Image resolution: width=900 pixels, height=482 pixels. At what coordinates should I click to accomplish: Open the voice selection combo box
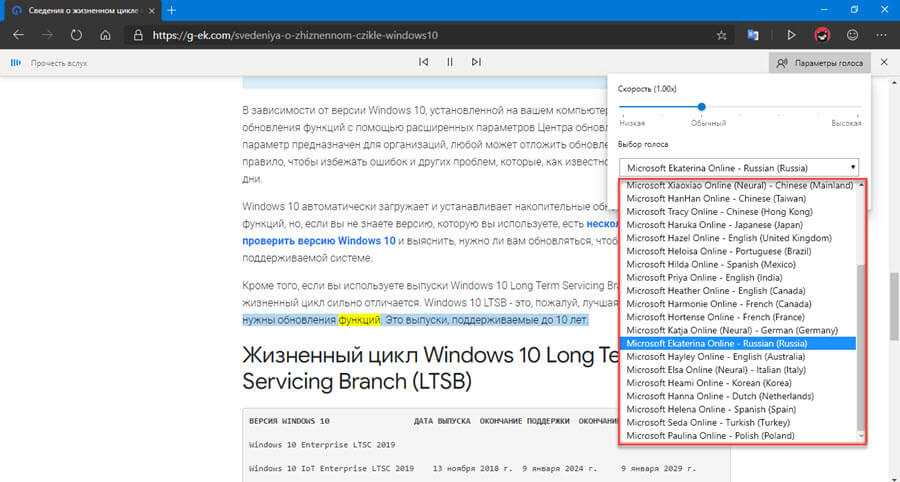click(x=739, y=168)
